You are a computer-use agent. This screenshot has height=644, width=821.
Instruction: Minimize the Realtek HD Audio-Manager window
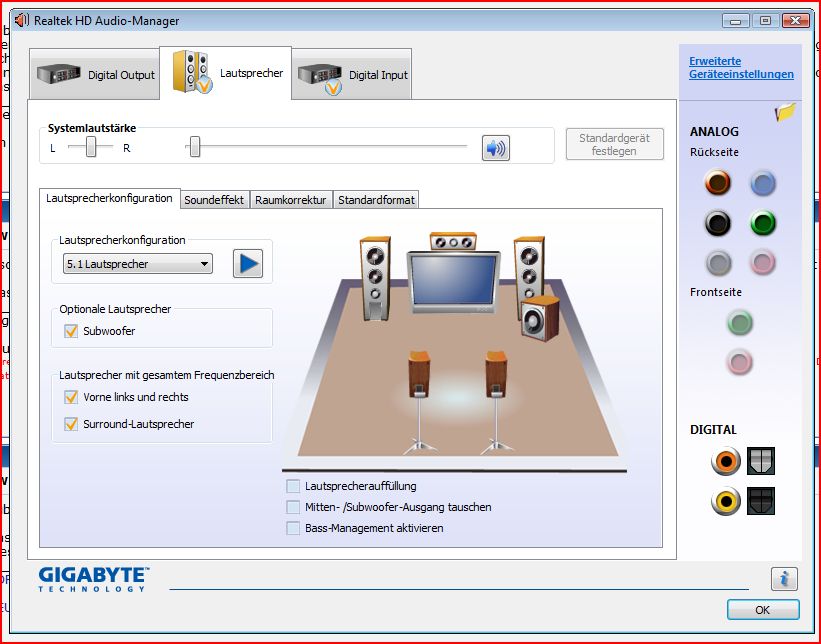(735, 21)
